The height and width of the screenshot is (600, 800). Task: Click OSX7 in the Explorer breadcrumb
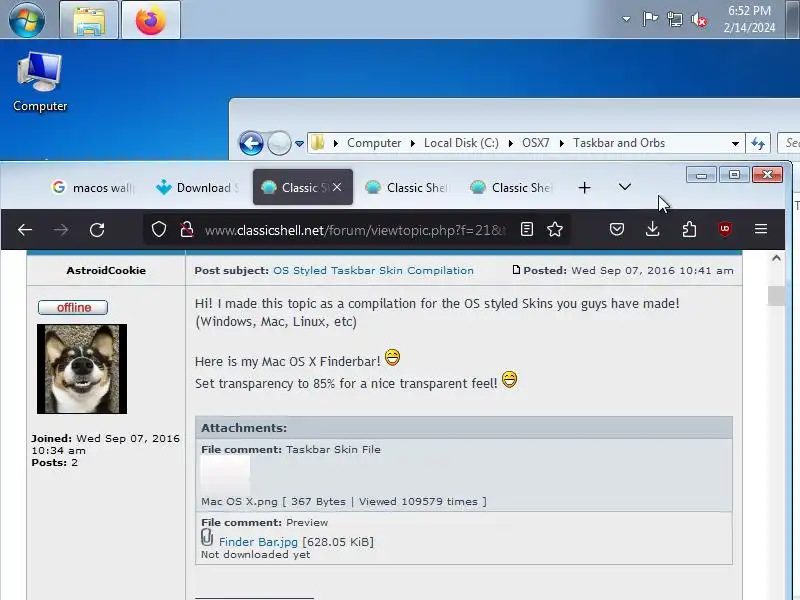click(x=536, y=143)
